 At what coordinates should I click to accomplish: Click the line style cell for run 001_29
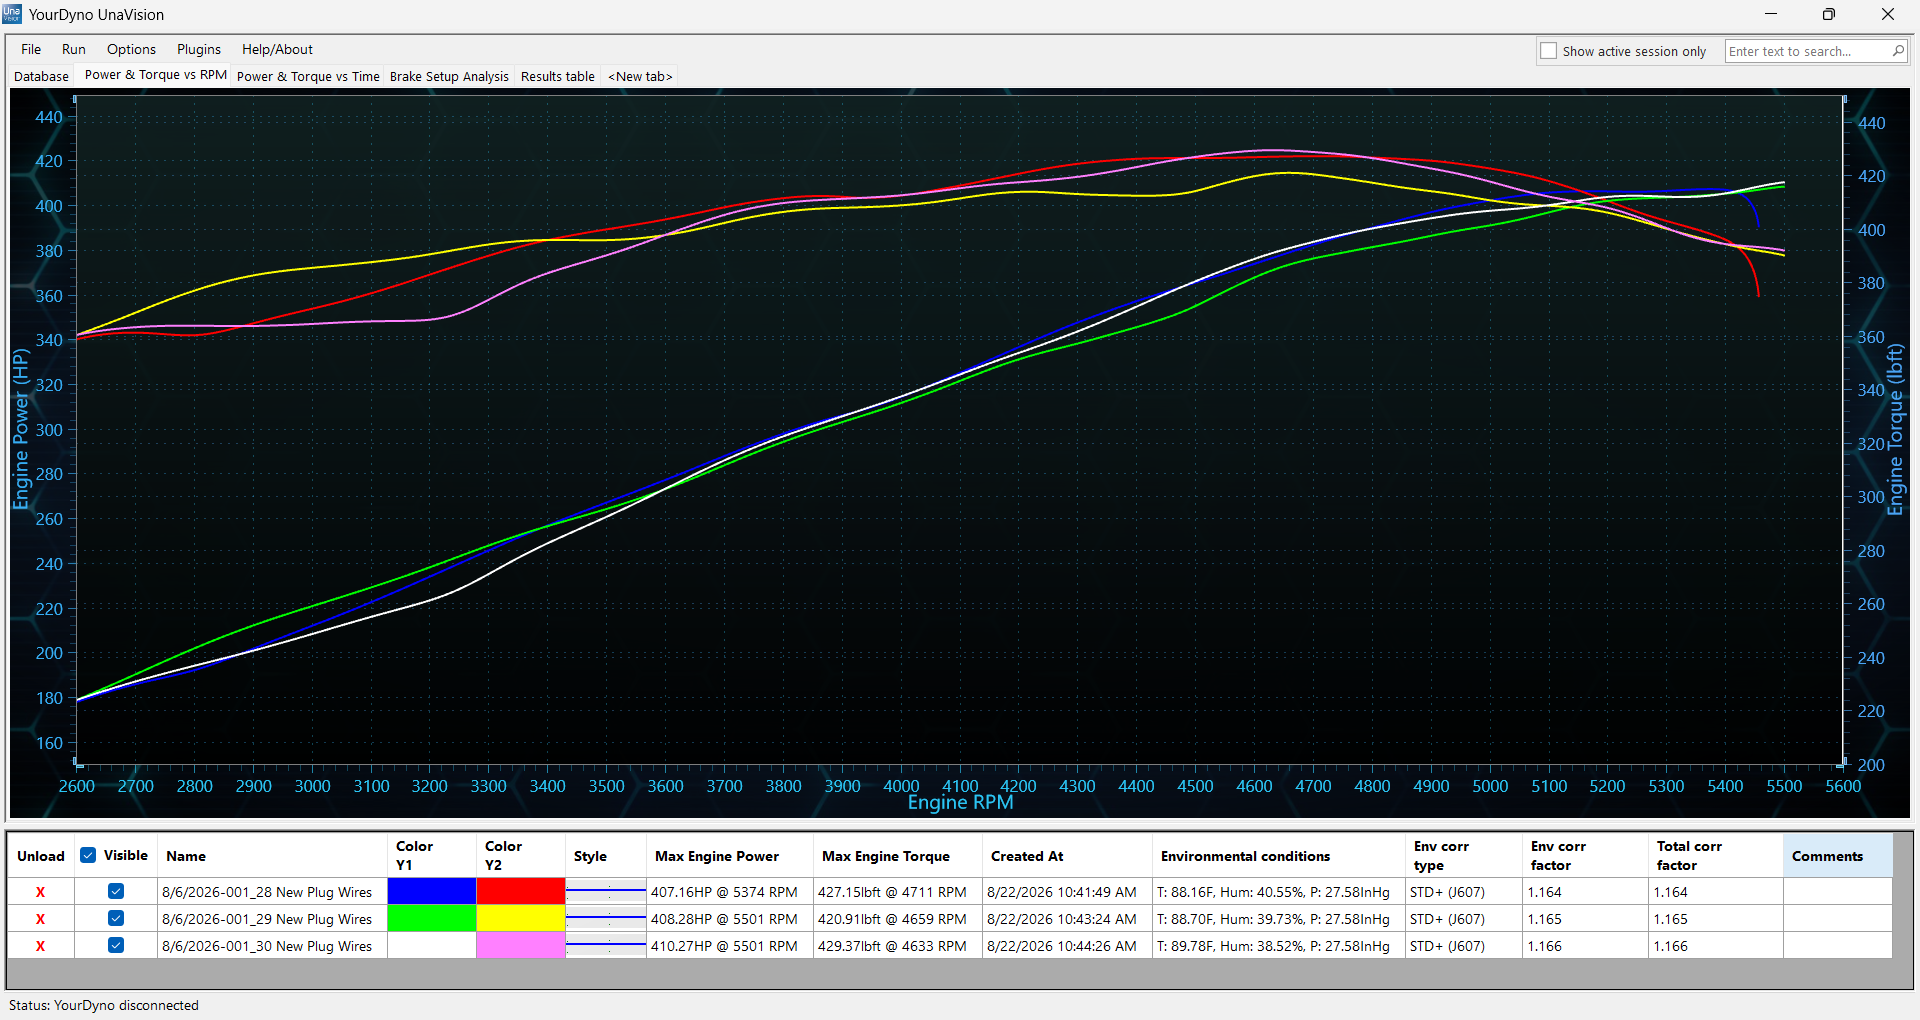(606, 918)
